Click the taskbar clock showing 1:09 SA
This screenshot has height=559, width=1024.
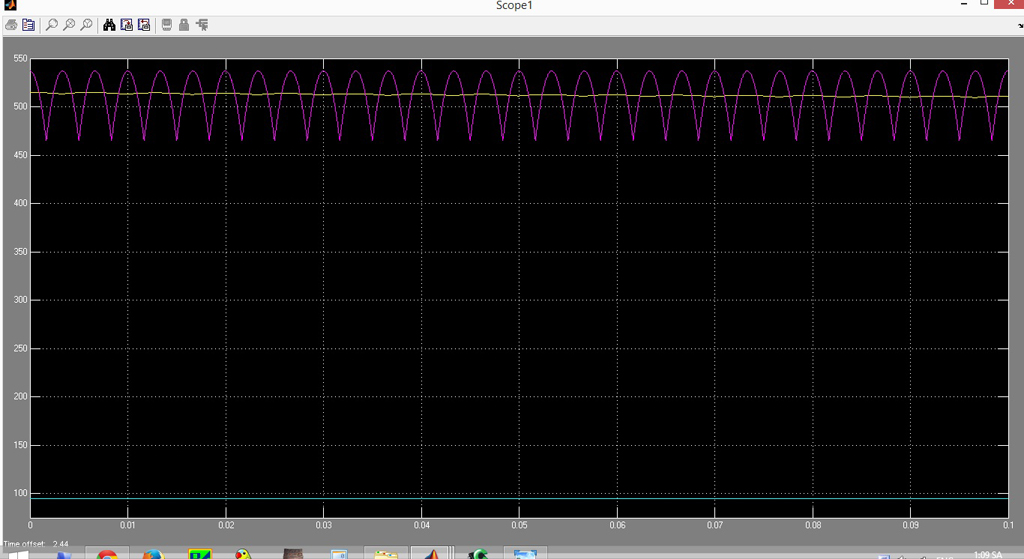coord(987,554)
